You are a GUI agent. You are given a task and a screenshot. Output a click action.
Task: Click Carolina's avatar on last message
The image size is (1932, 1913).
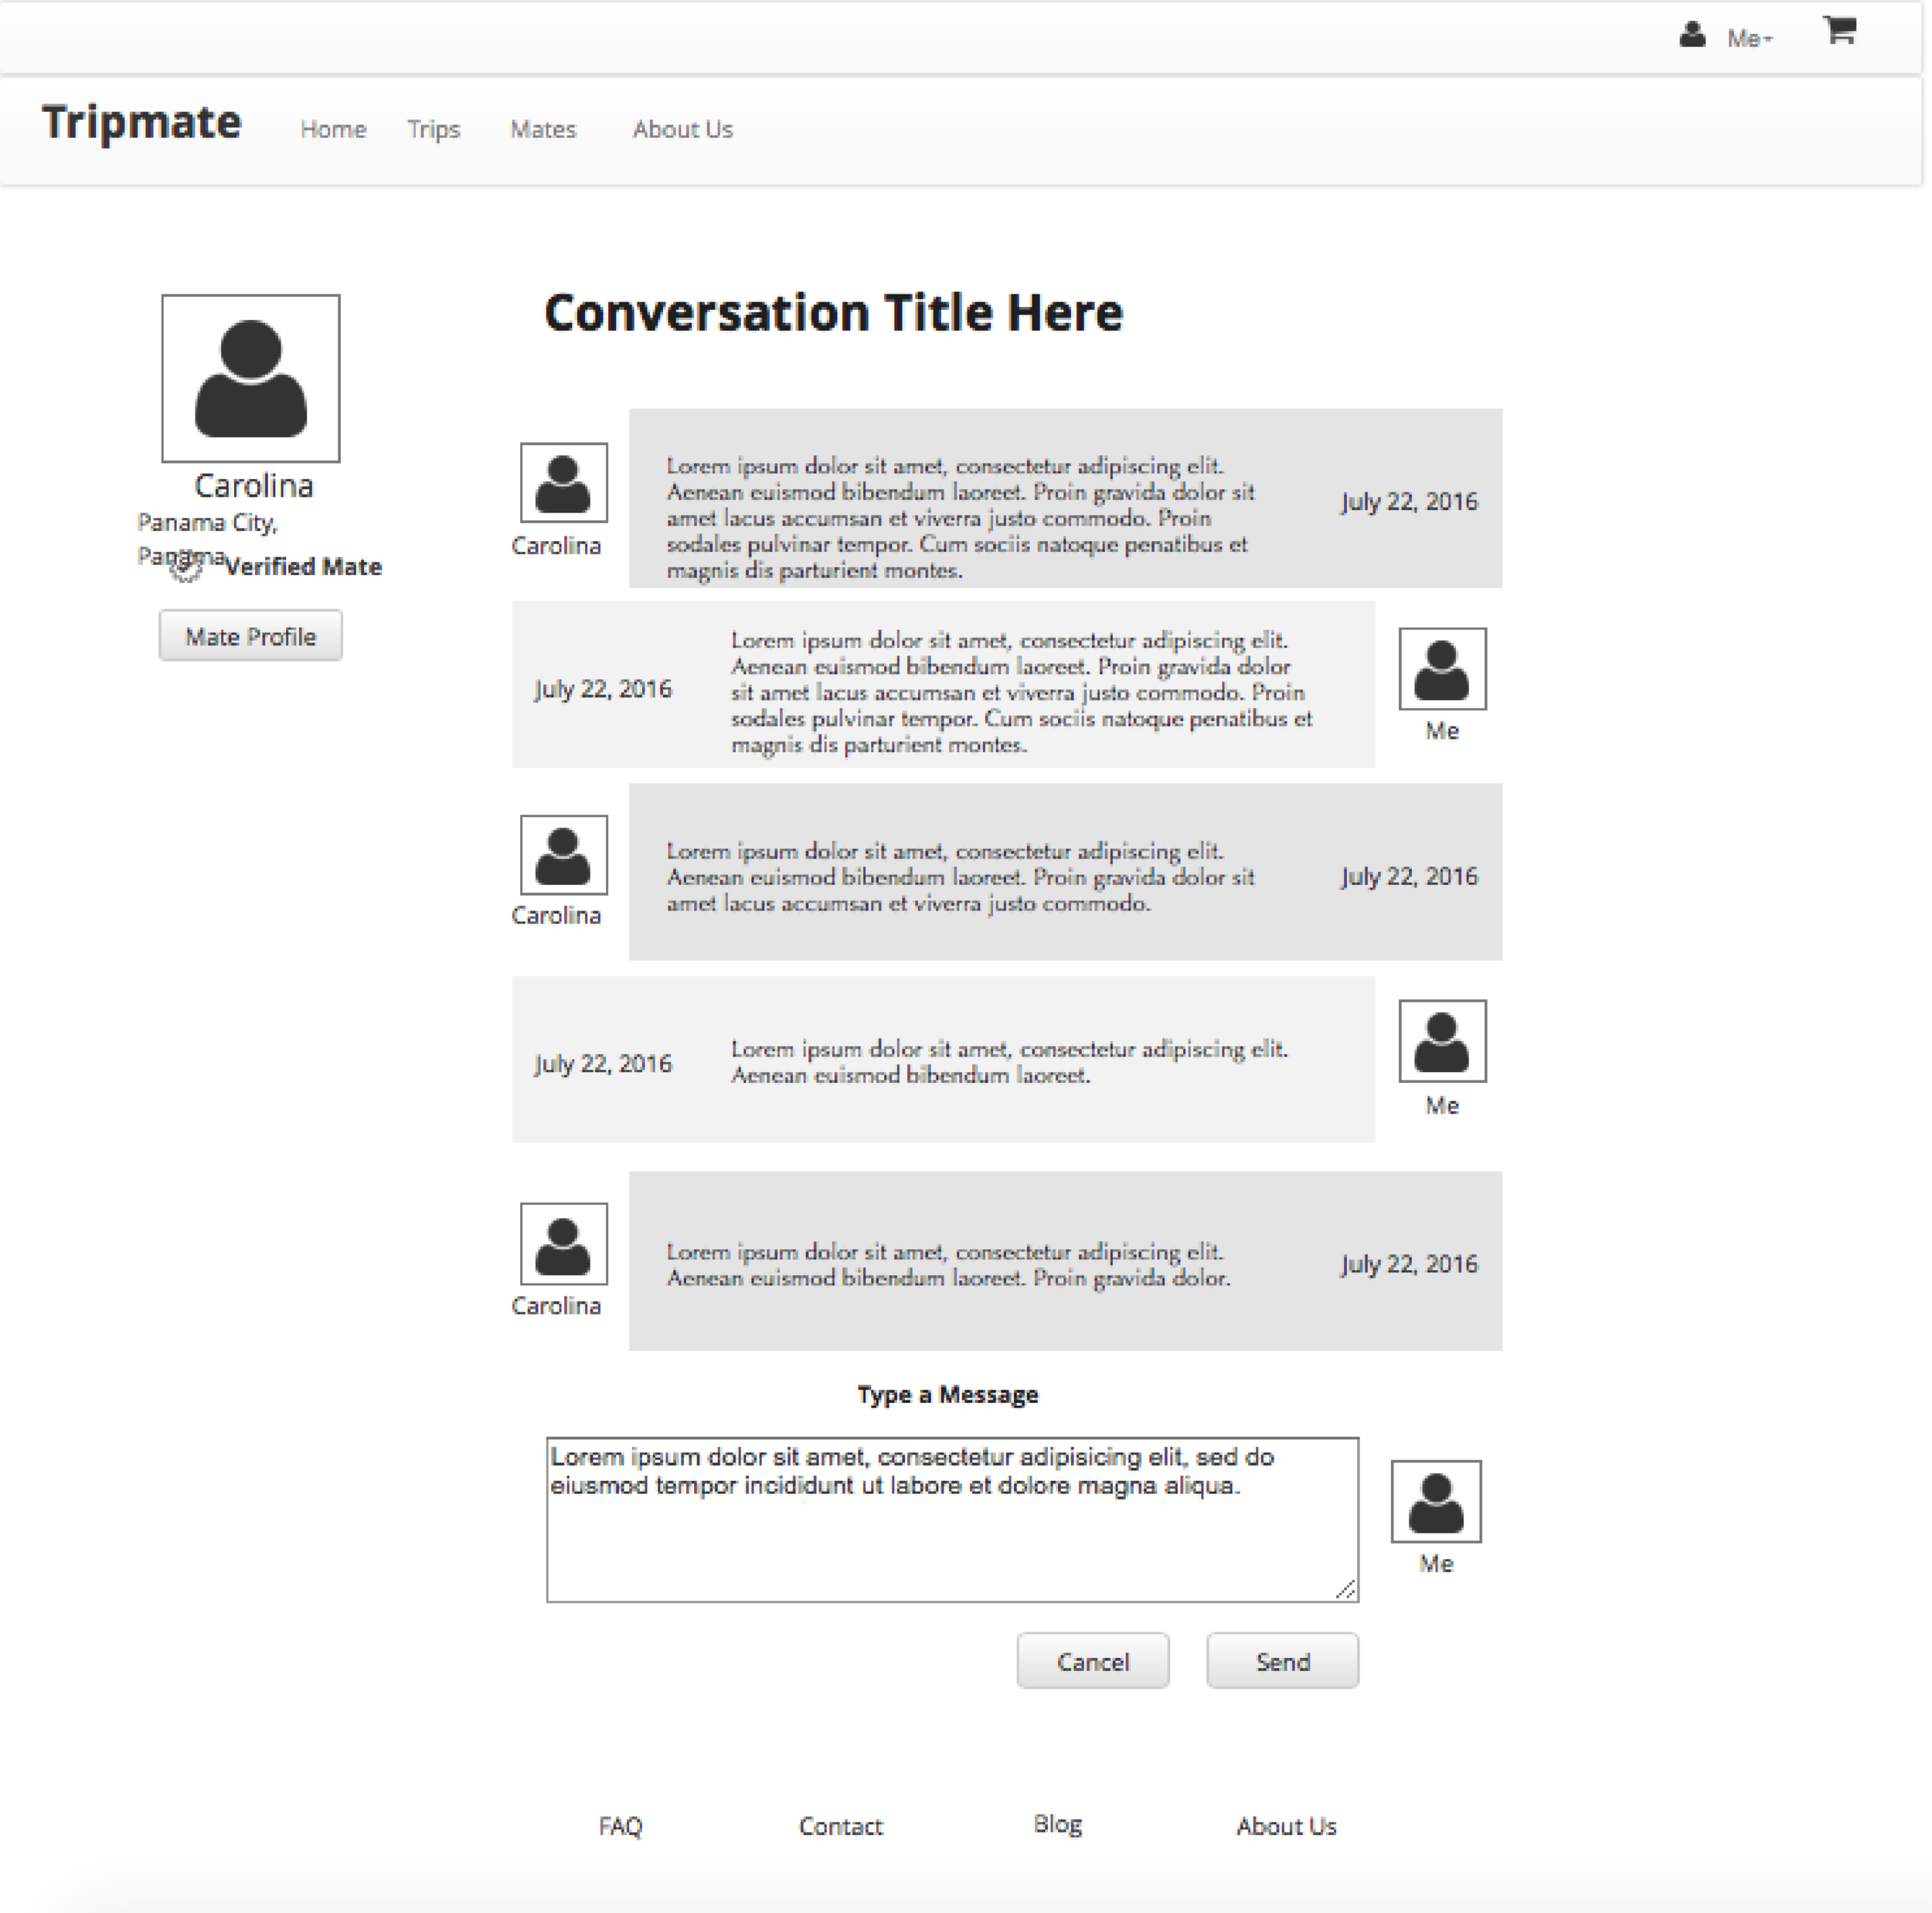[563, 1244]
